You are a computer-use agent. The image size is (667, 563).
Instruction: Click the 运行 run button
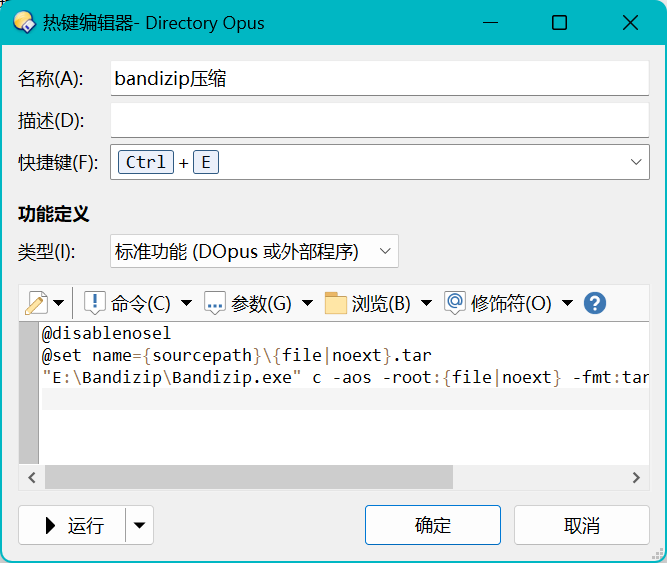(72, 525)
